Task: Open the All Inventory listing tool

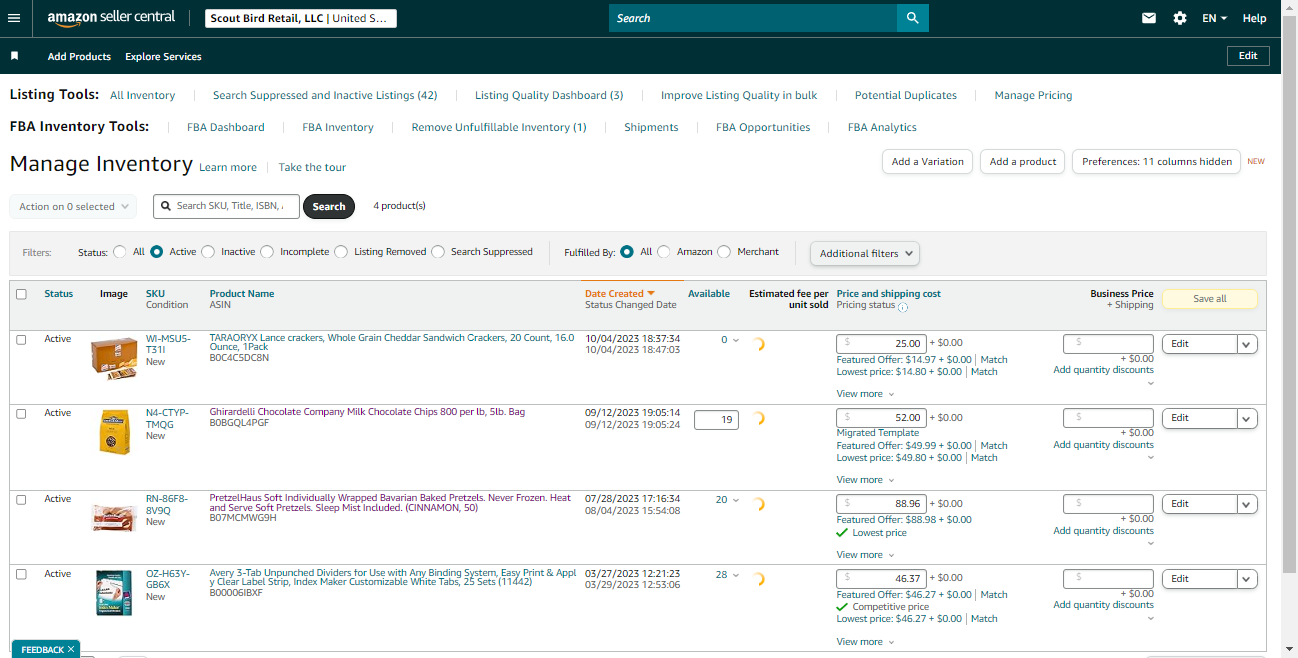Action: (x=142, y=95)
